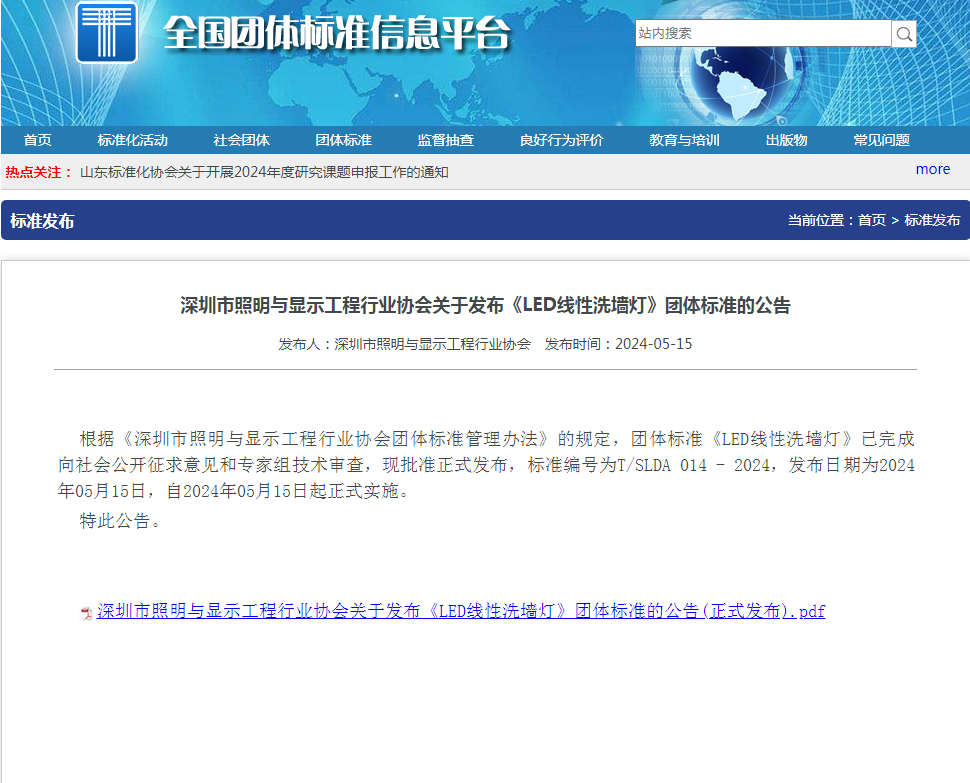The width and height of the screenshot is (970, 783).
Task: Click the standard number T/SLDA 014 - 2024
Action: pyautogui.click(x=693, y=465)
